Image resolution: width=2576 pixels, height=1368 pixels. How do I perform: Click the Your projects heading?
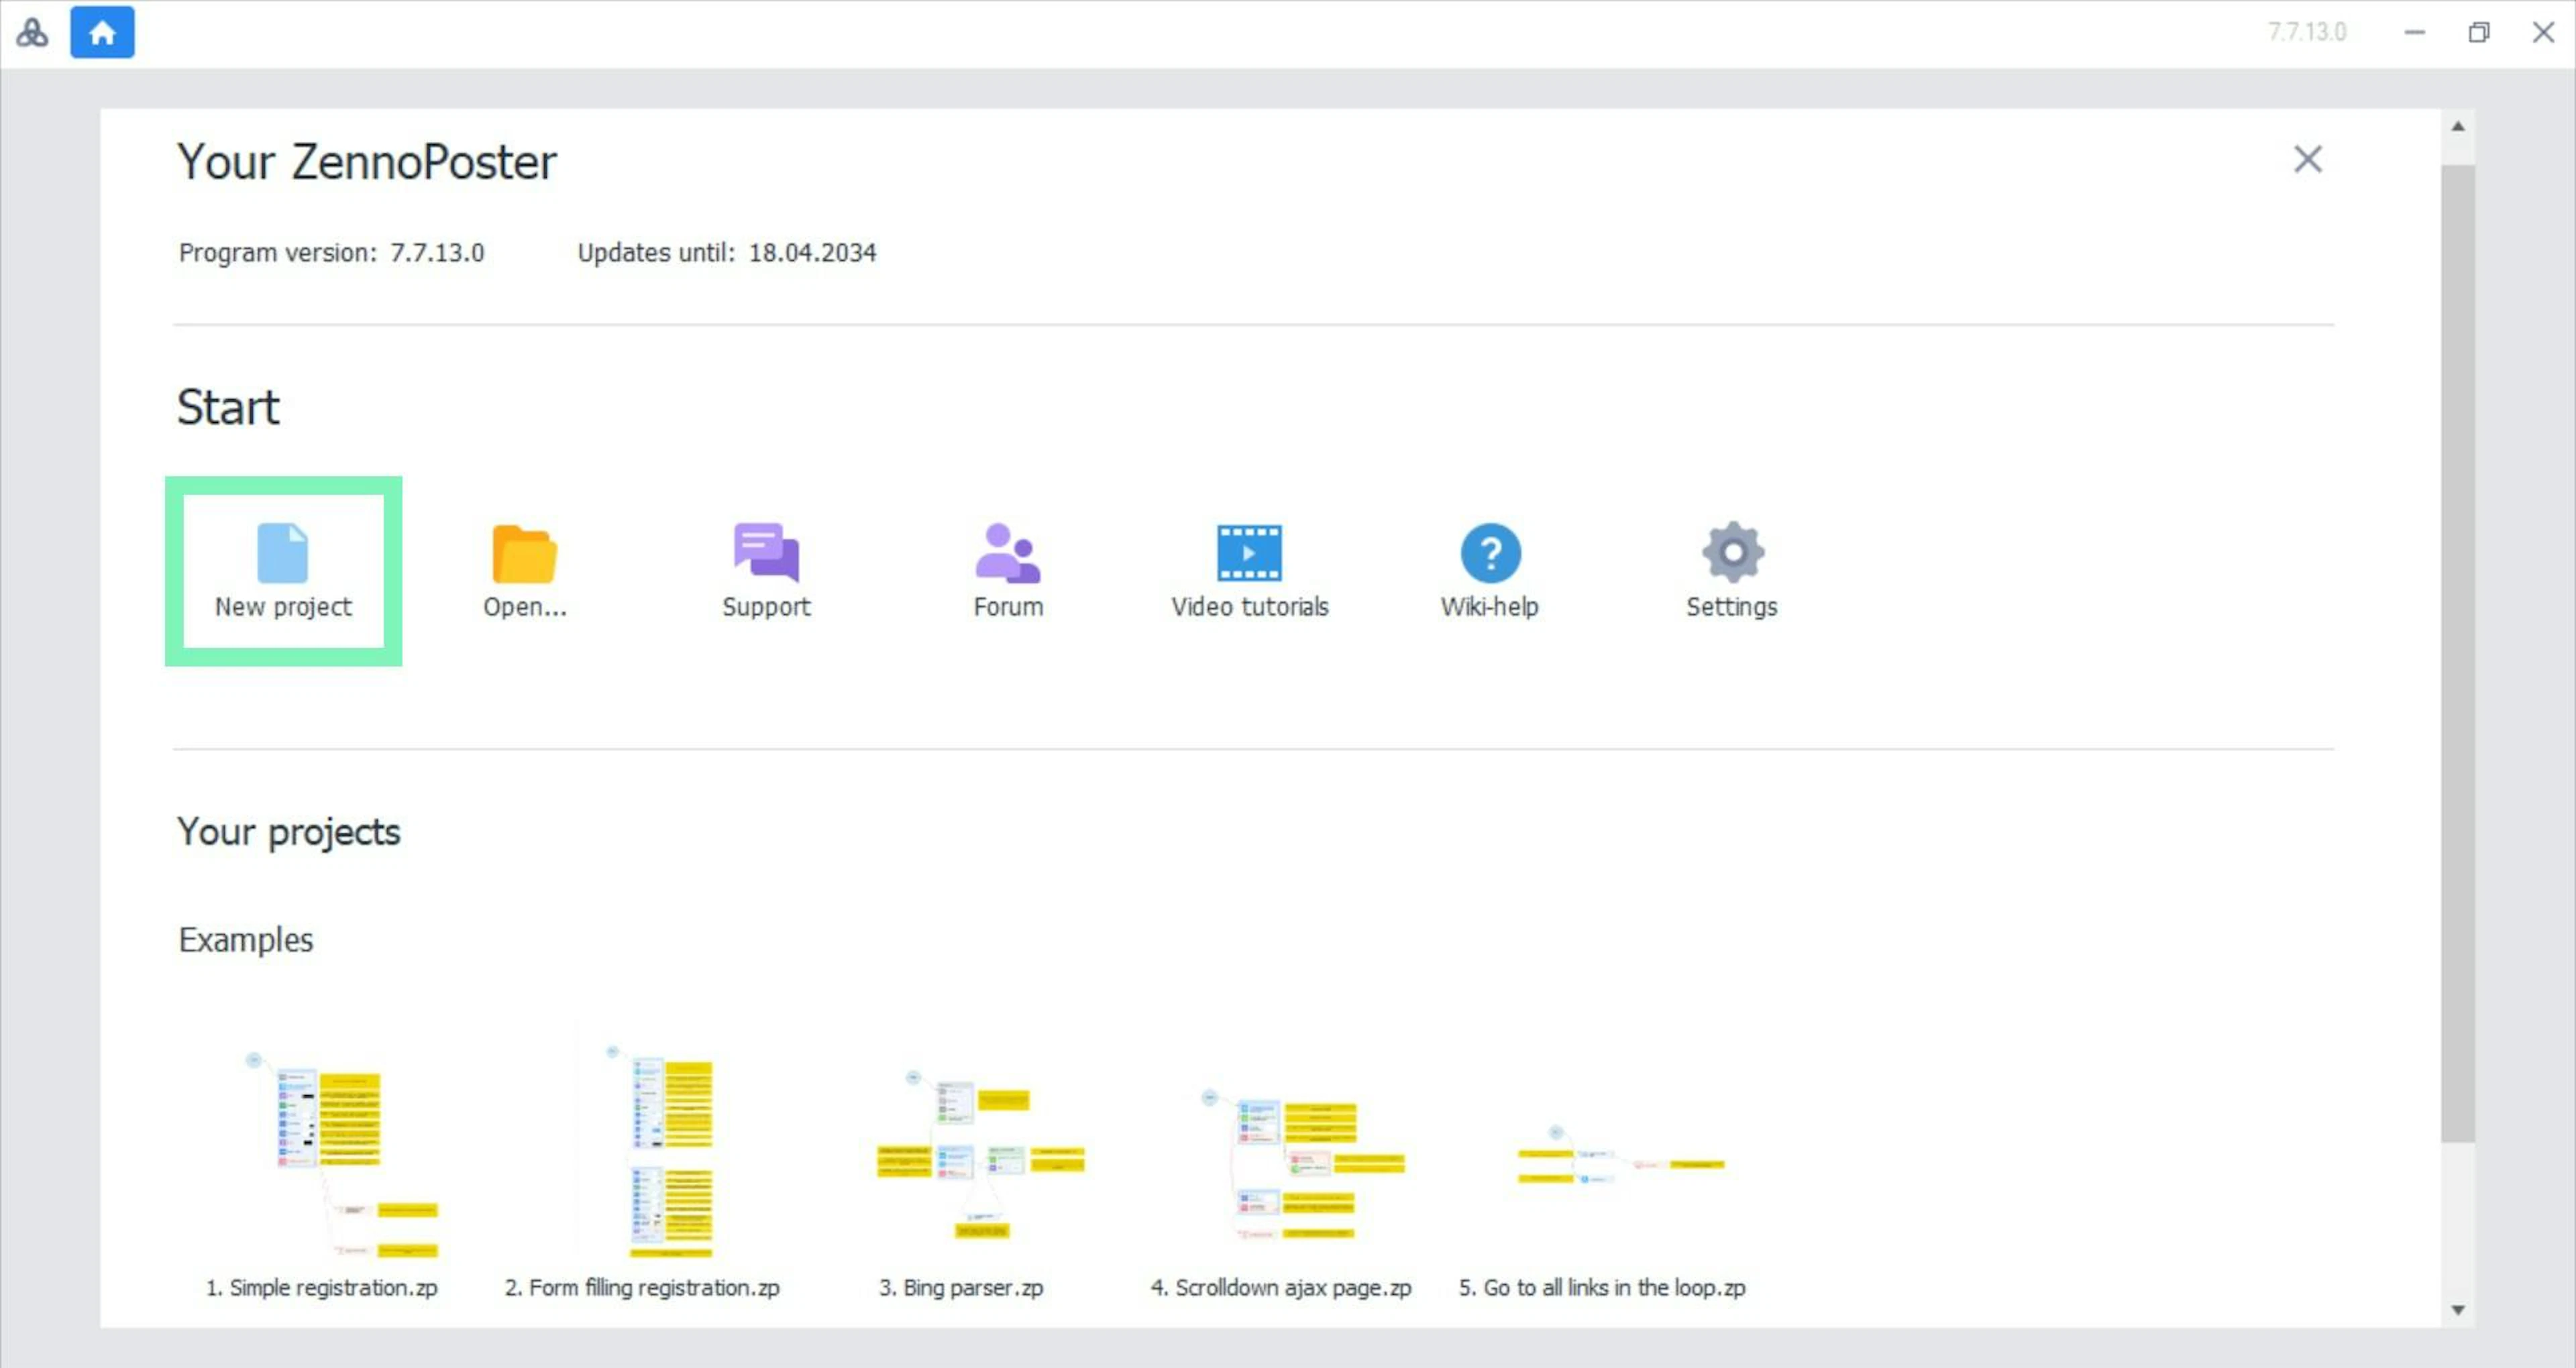pyautogui.click(x=289, y=832)
